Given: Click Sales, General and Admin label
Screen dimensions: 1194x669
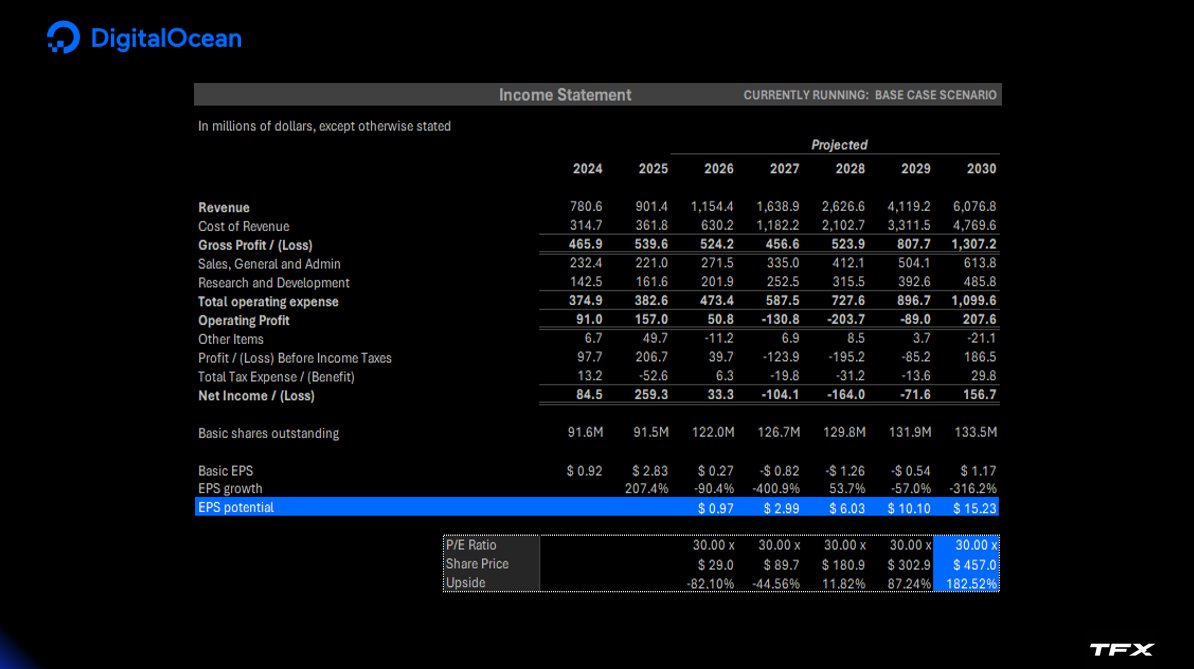Looking at the screenshot, I should [270, 264].
